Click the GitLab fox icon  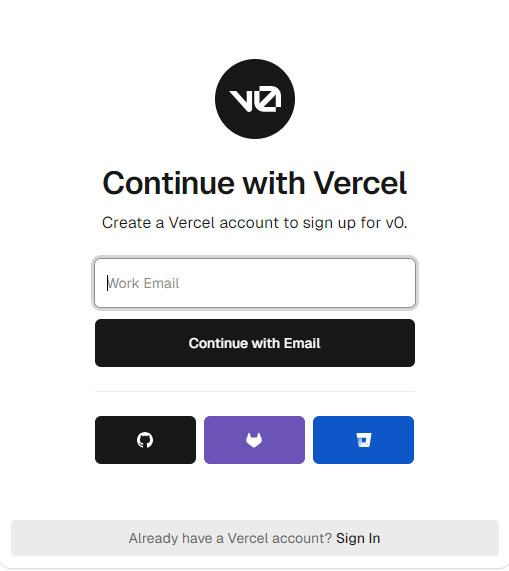(x=254, y=440)
